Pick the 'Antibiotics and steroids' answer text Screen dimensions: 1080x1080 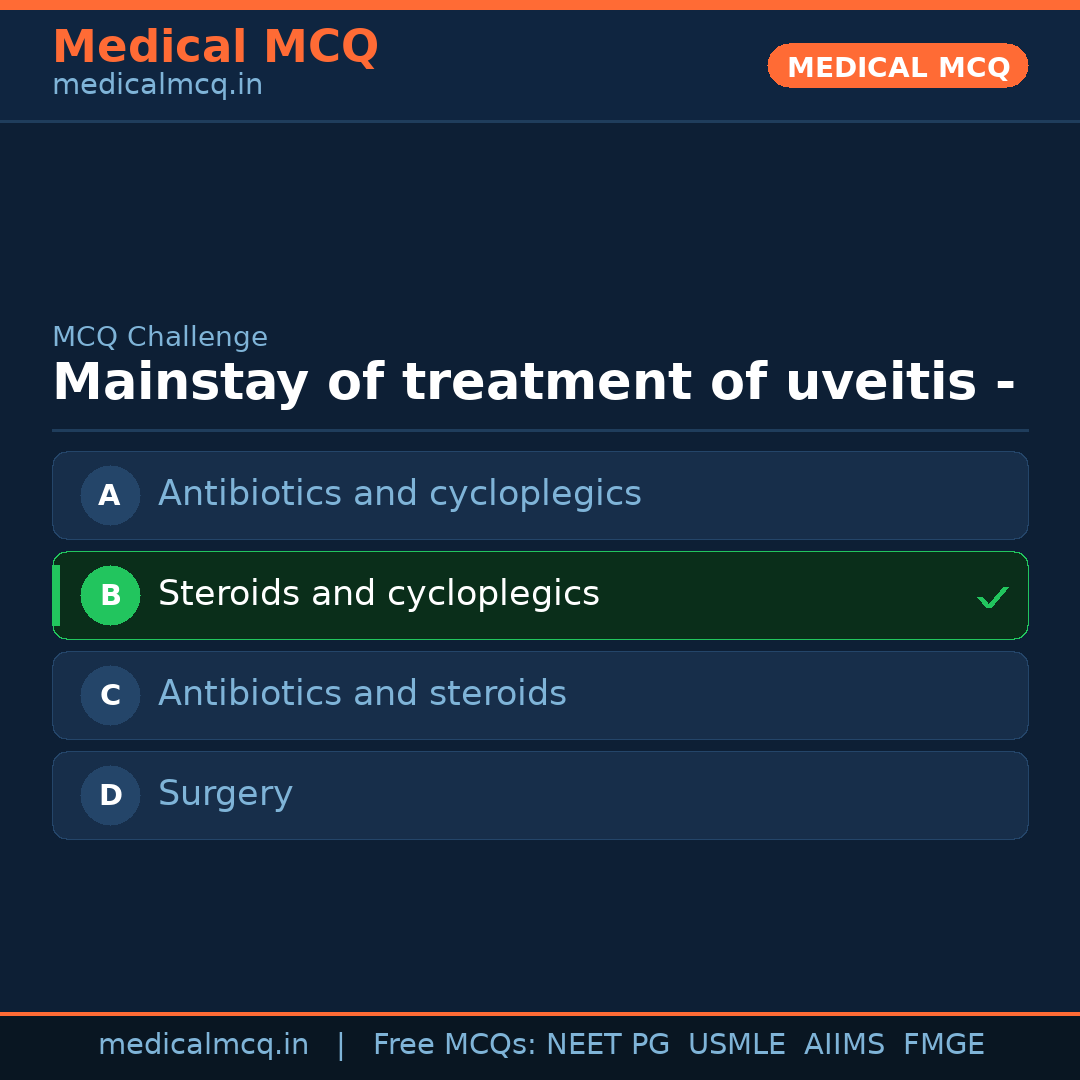tap(362, 694)
